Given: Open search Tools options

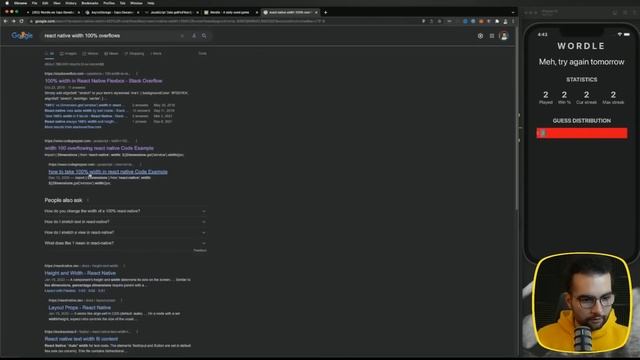Looking at the screenshot, I should (202, 53).
